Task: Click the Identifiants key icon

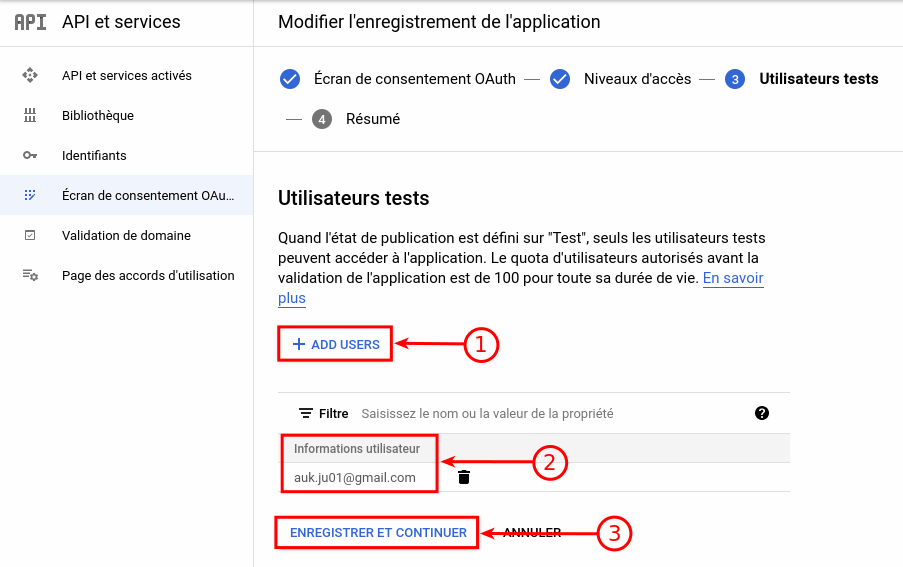Action: pos(30,155)
